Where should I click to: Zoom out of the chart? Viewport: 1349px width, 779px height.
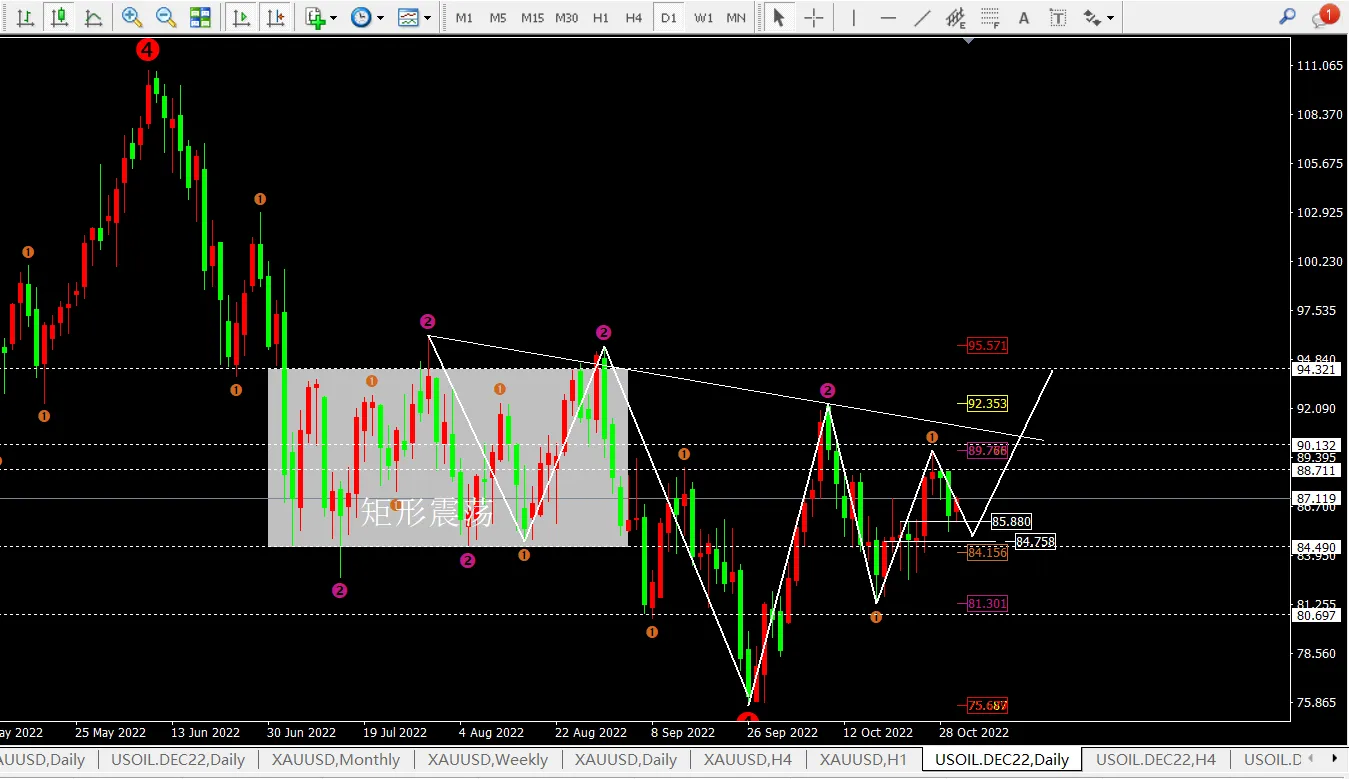click(166, 17)
